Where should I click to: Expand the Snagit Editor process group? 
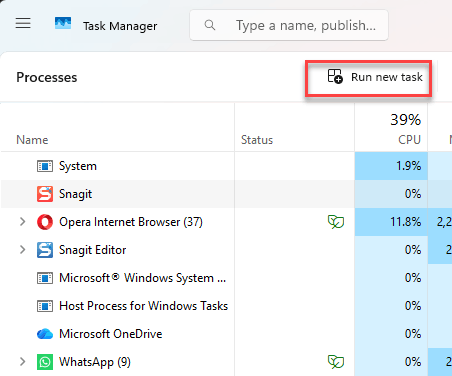[x=22, y=250]
